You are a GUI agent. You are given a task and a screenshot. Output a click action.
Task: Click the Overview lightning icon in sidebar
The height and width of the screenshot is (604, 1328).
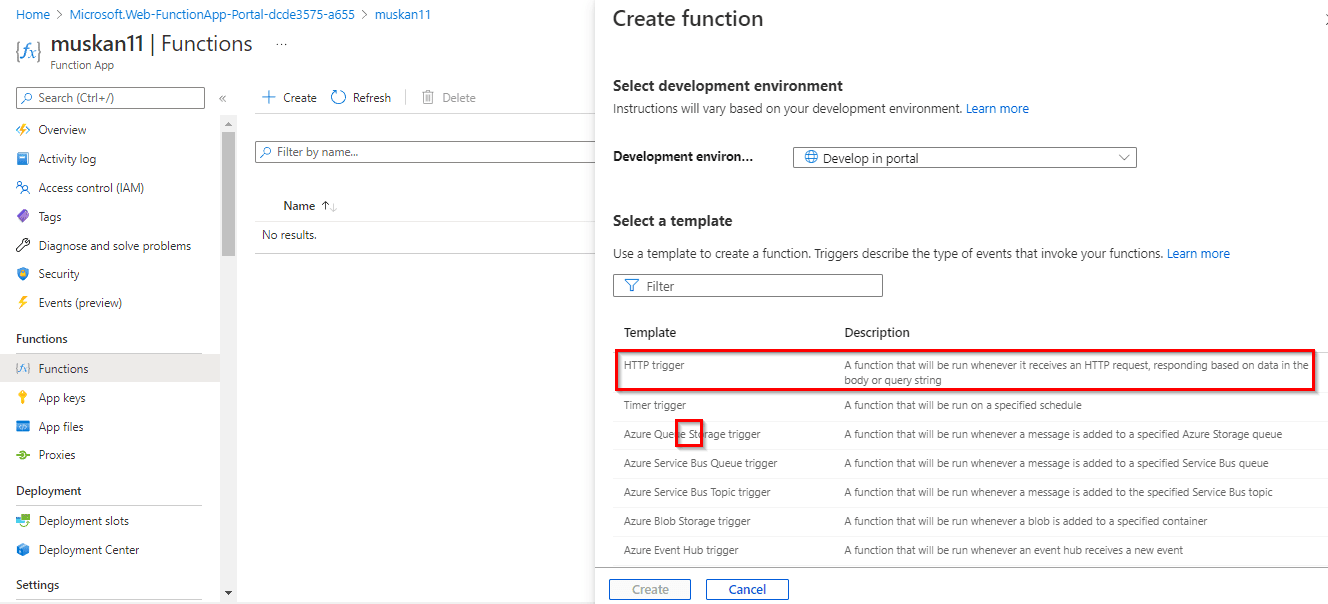(23, 130)
